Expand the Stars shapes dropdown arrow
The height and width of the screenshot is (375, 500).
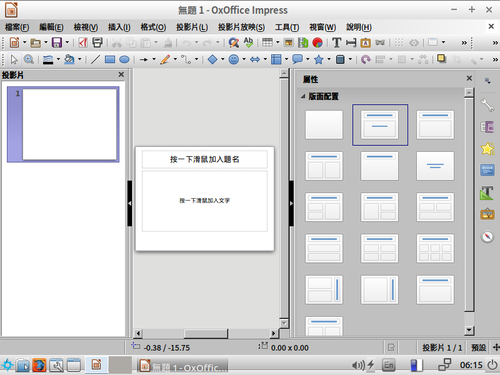point(329,60)
